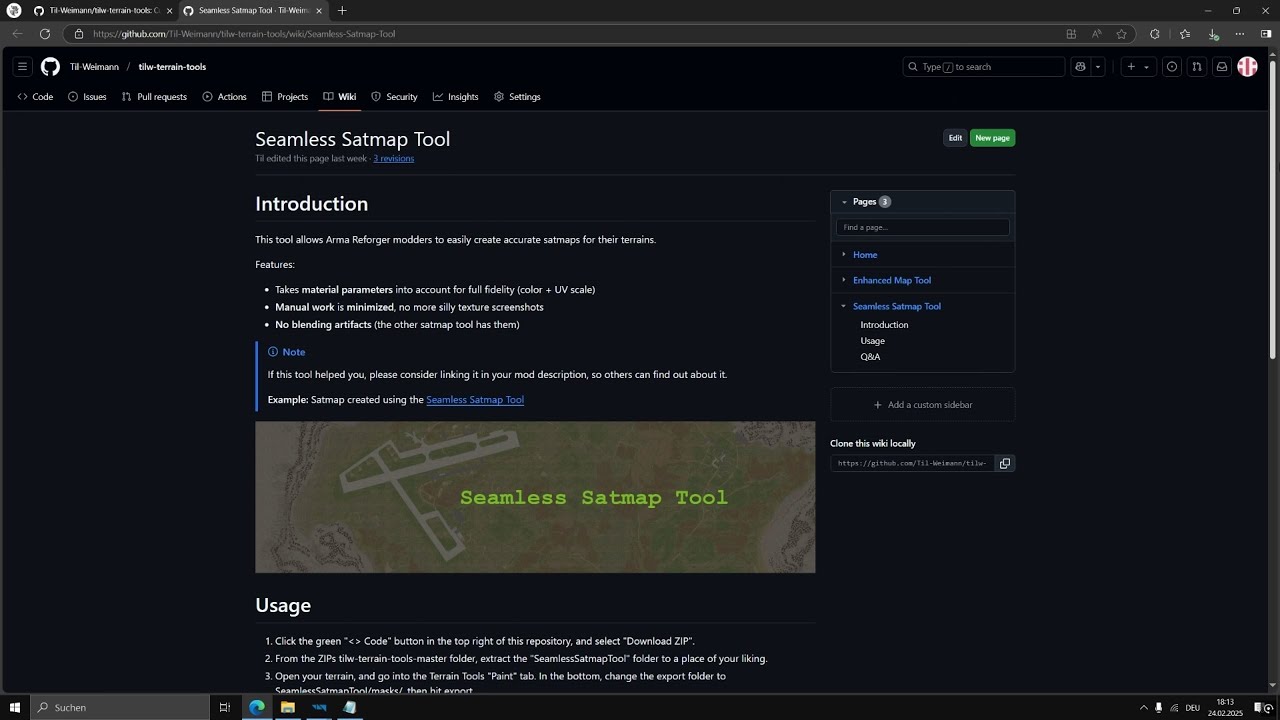Screen dimensions: 1280x720
Task: Open the notifications inbox icon
Action: 1222,67
